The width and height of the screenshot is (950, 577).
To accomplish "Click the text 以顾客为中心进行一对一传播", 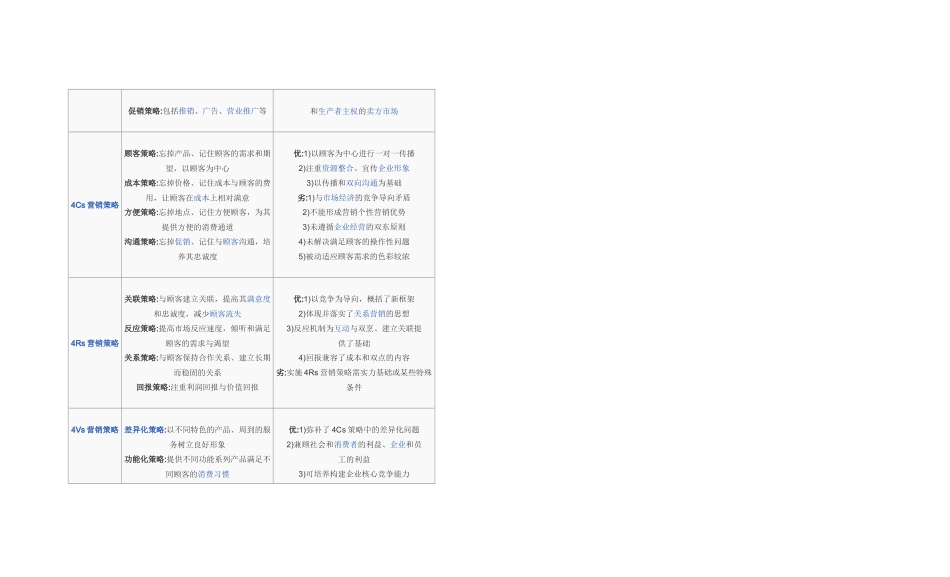I will [x=363, y=153].
